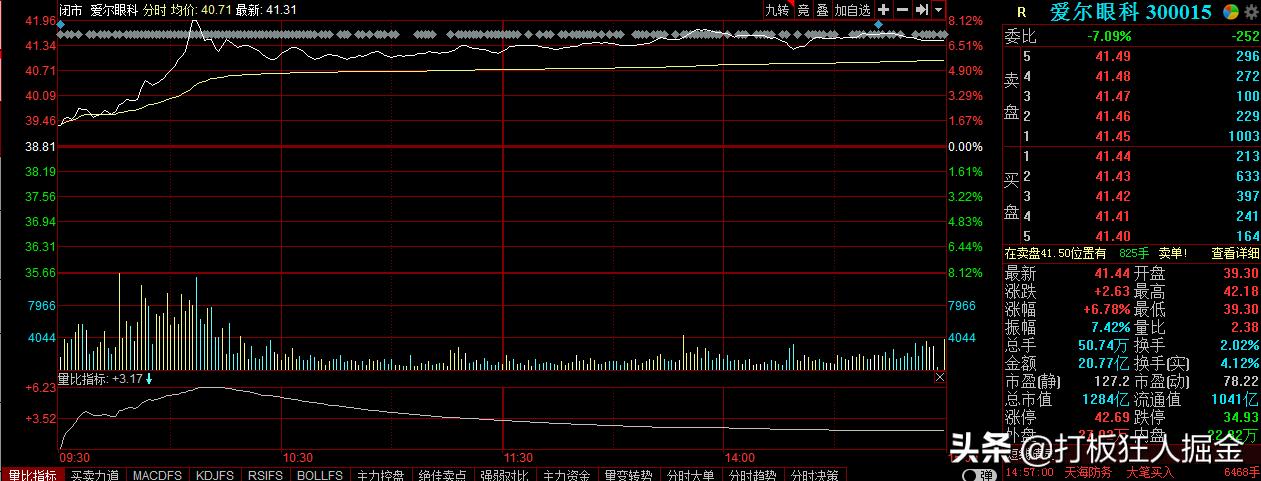This screenshot has width=1261, height=481.
Task: Click the 市盈(动) value 78.22
Action: tap(1241, 381)
